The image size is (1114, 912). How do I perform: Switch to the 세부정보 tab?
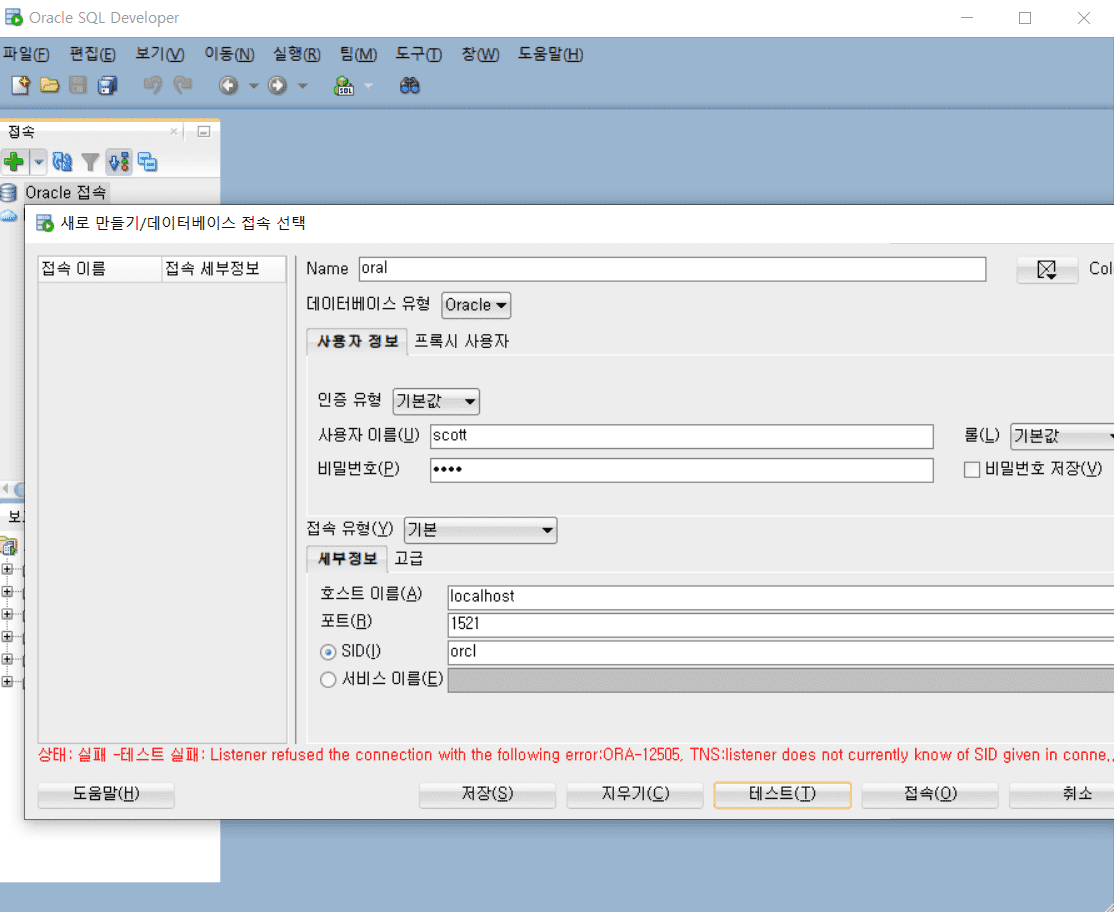pyautogui.click(x=347, y=559)
